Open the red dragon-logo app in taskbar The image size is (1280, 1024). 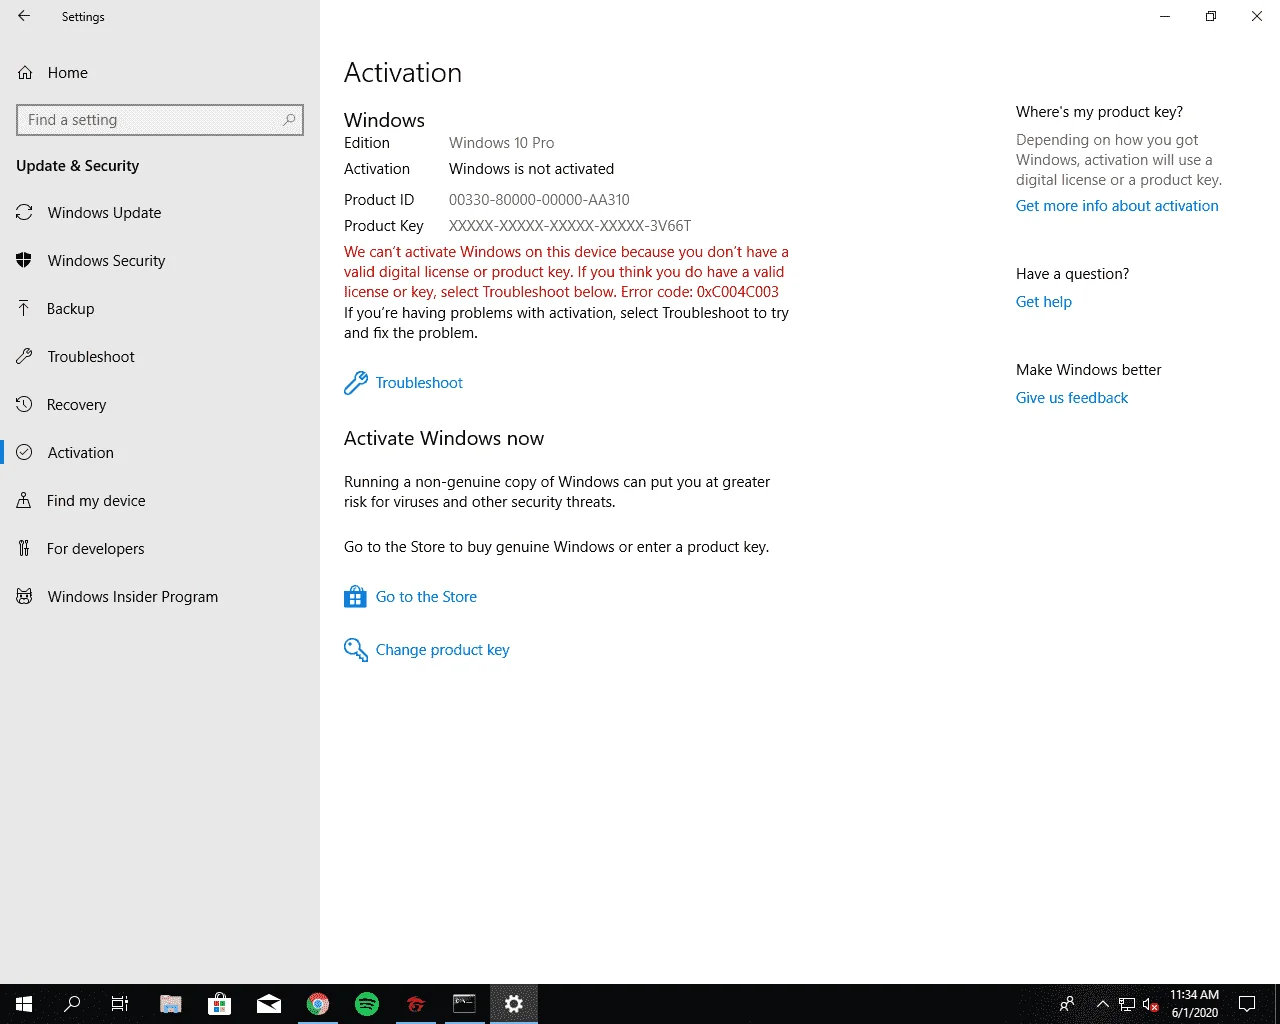(416, 1004)
